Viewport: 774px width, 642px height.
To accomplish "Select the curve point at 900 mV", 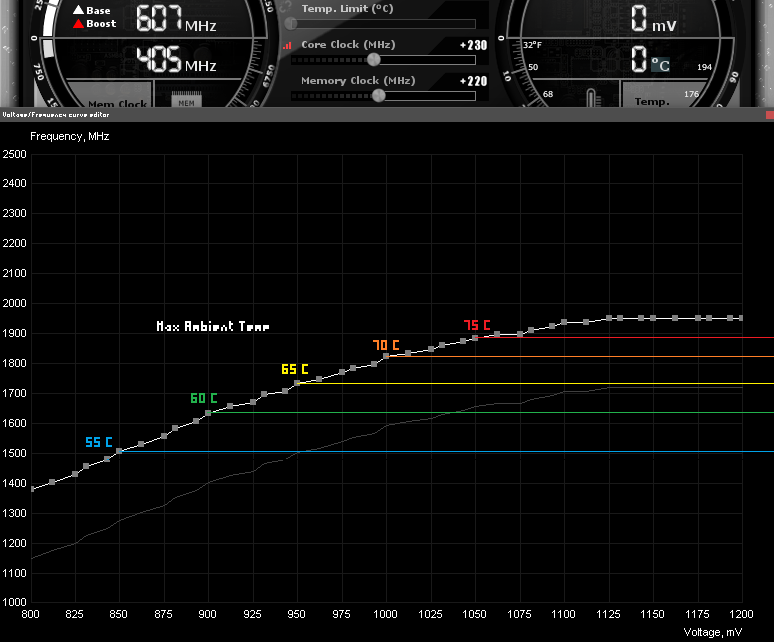I will (x=208, y=413).
